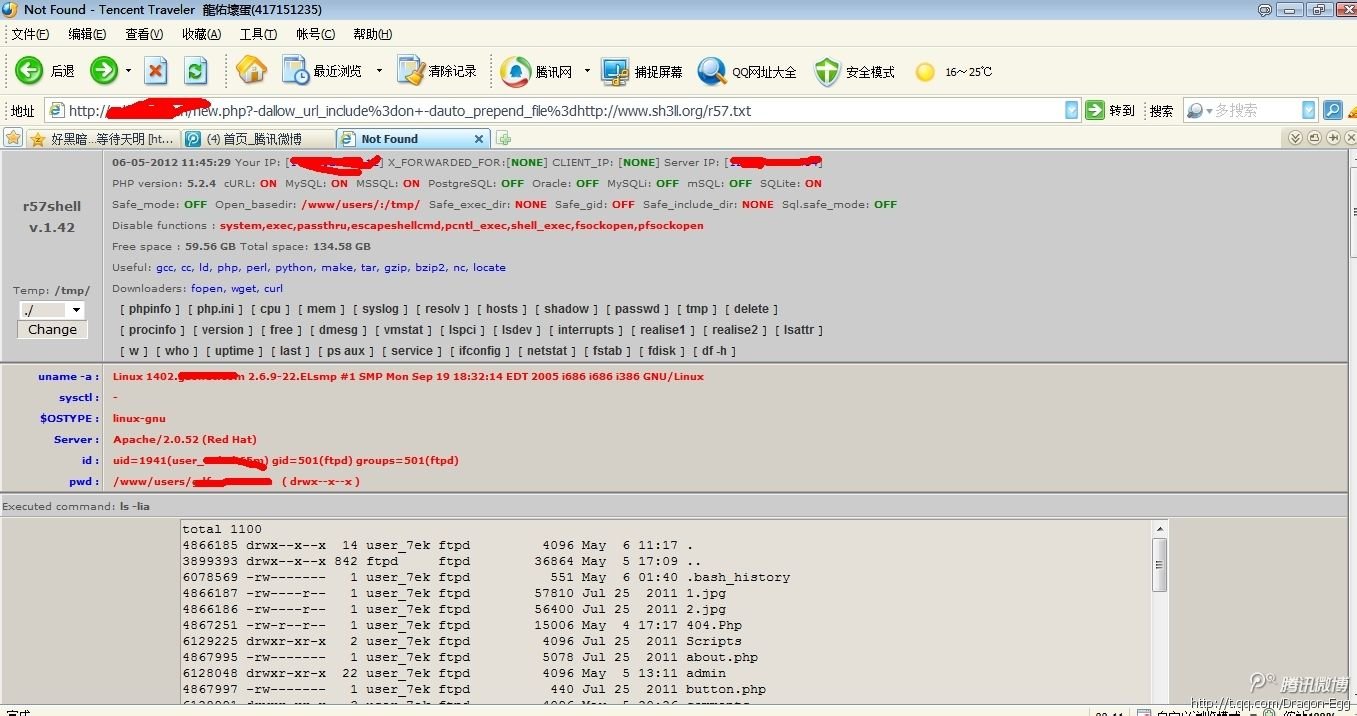Click the about.php file row
1357x716 pixels.
pyautogui.click(x=470, y=657)
